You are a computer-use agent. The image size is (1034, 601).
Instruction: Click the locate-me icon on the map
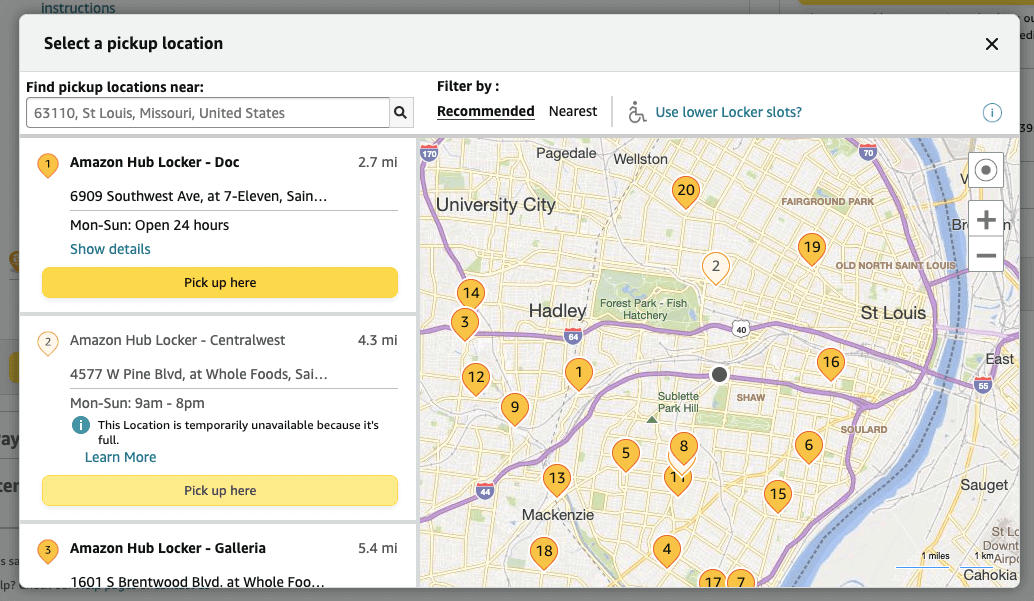[985, 170]
